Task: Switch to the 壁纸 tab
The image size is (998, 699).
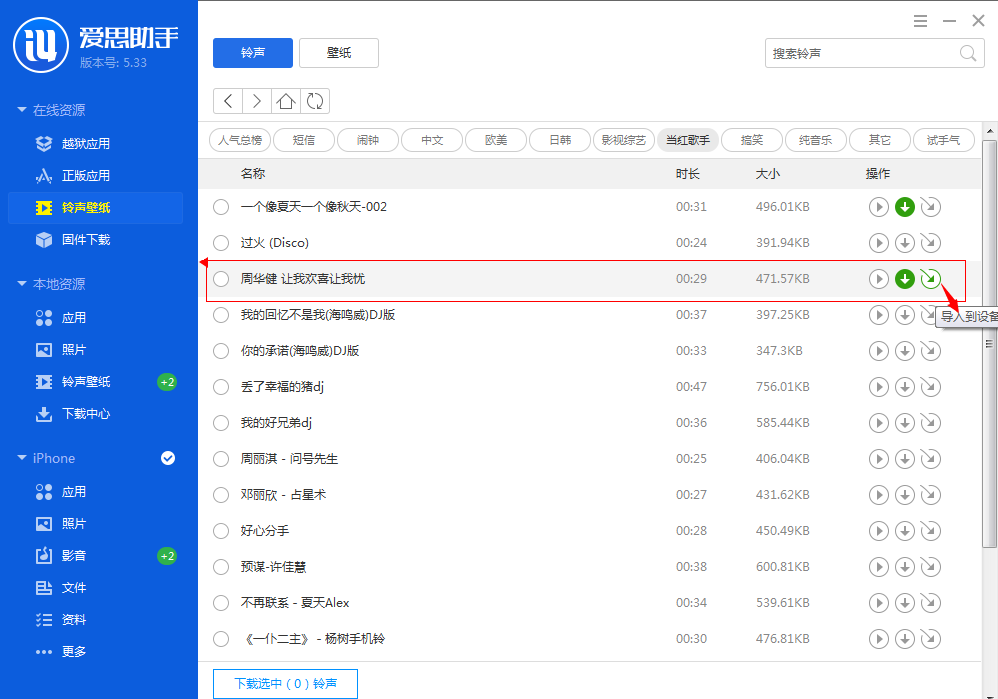Action: pyautogui.click(x=338, y=53)
